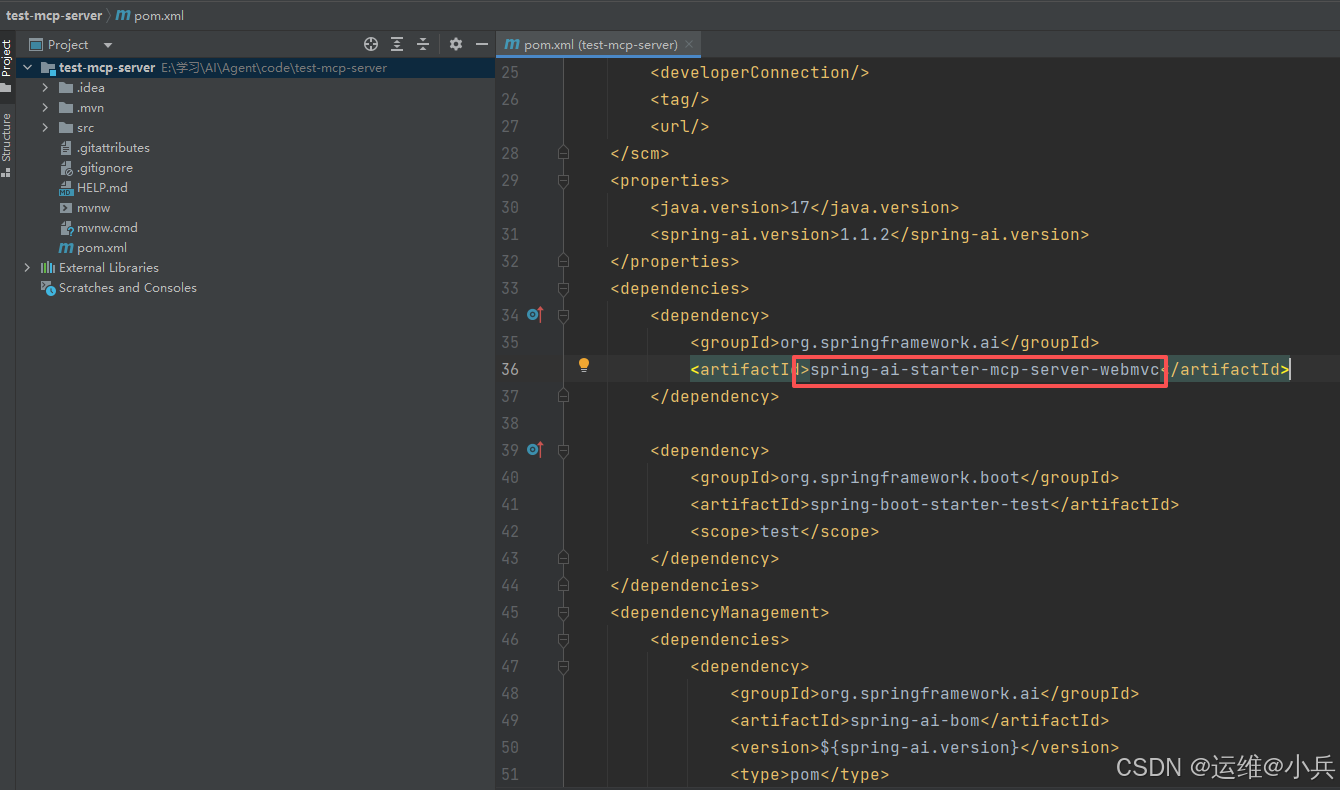Open Project panel settings gear

(x=456, y=44)
